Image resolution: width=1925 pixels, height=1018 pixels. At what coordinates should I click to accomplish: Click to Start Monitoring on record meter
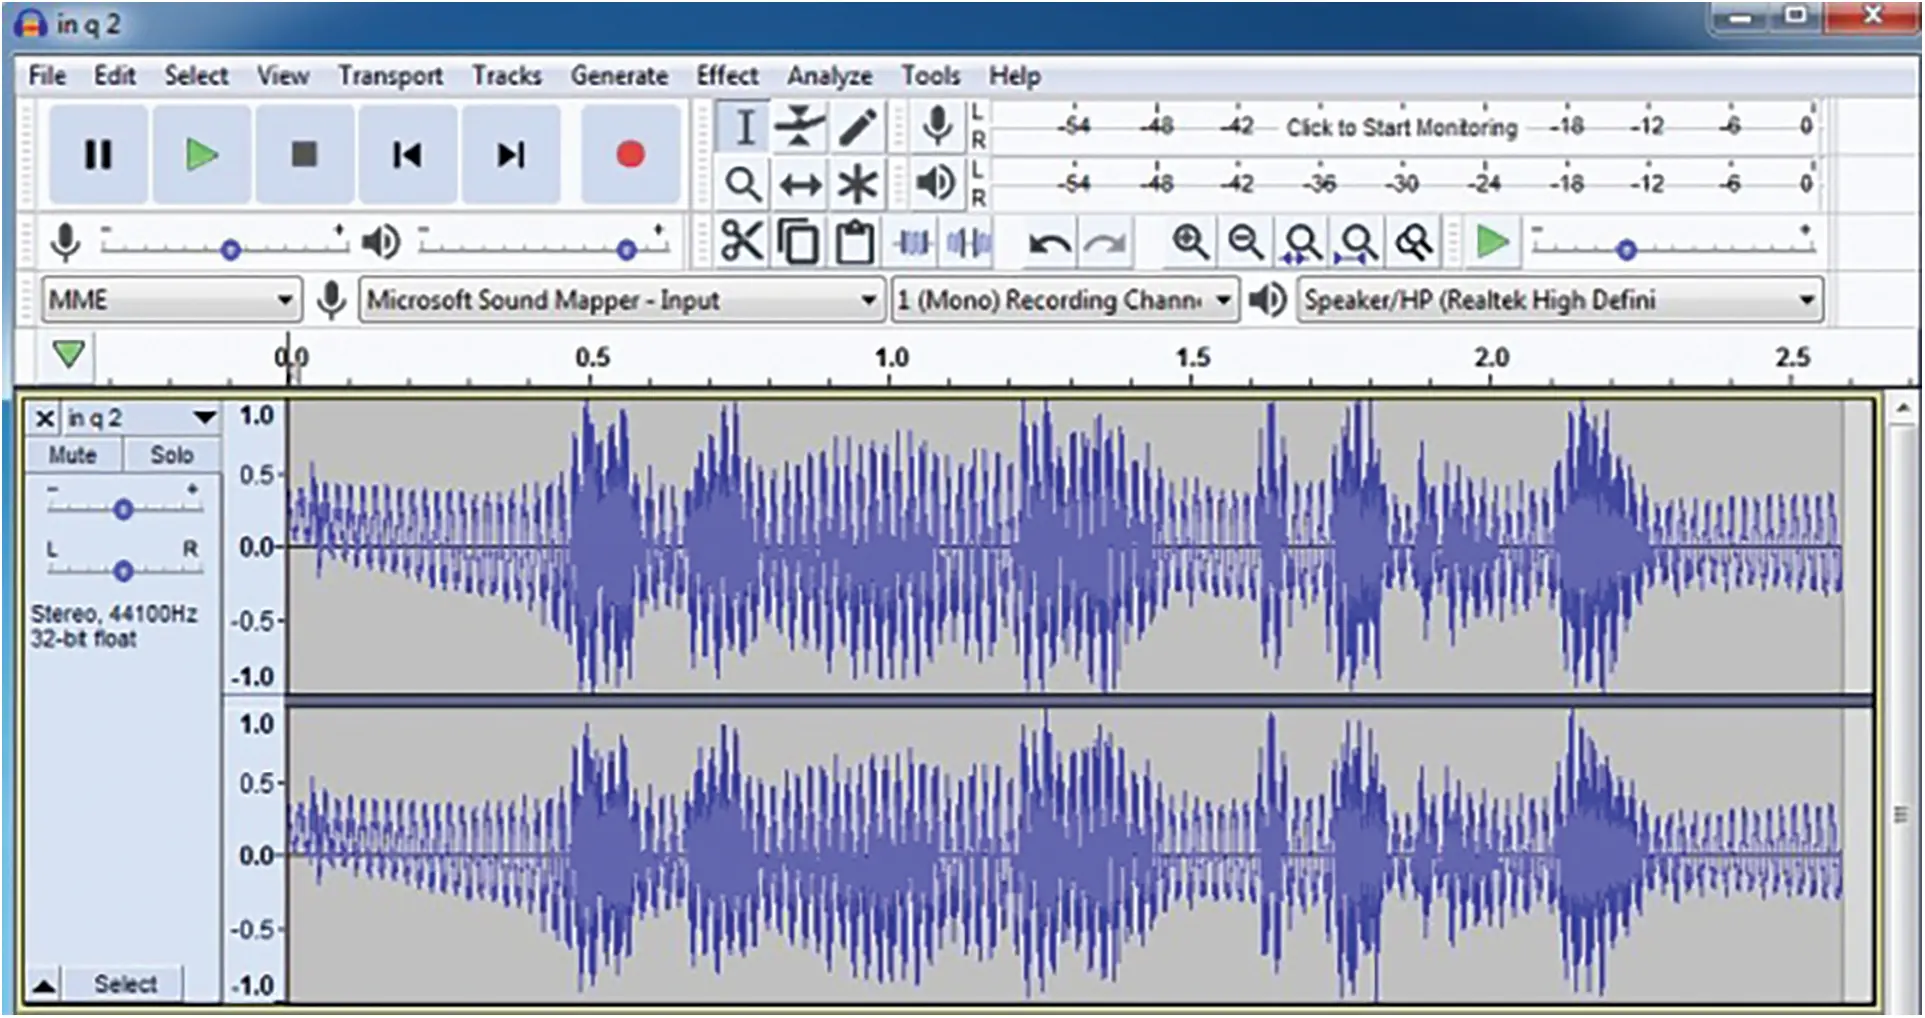1401,127
